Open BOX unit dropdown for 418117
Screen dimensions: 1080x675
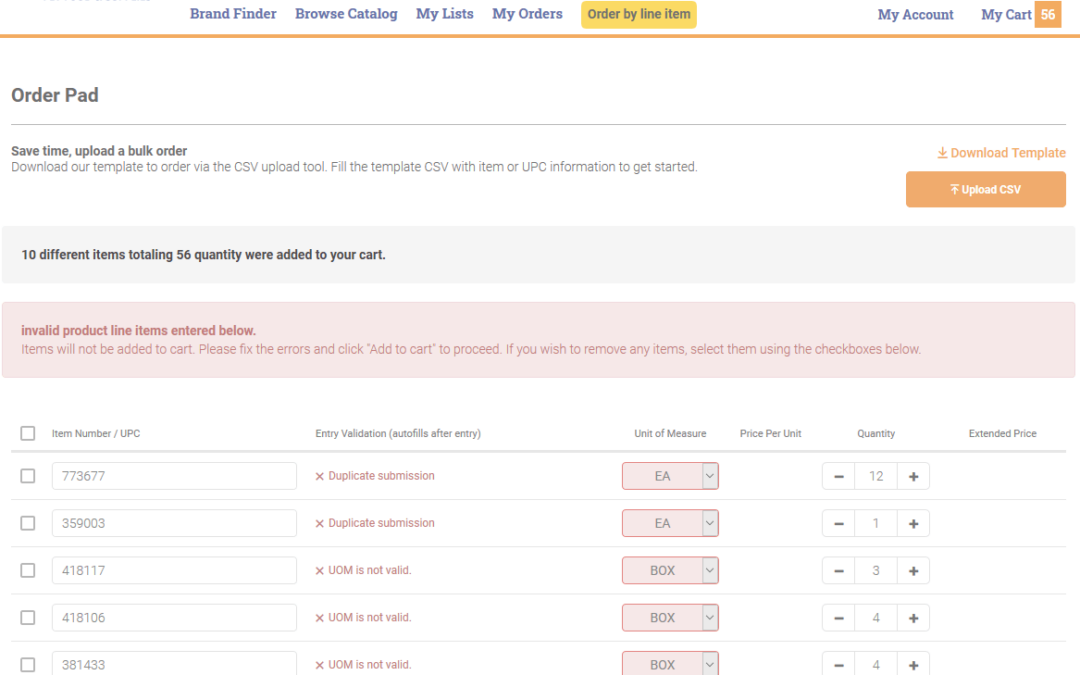670,570
